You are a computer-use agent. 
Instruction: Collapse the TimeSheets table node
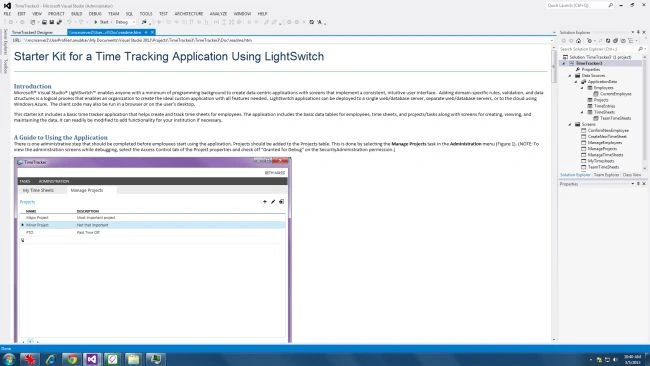(x=582, y=112)
